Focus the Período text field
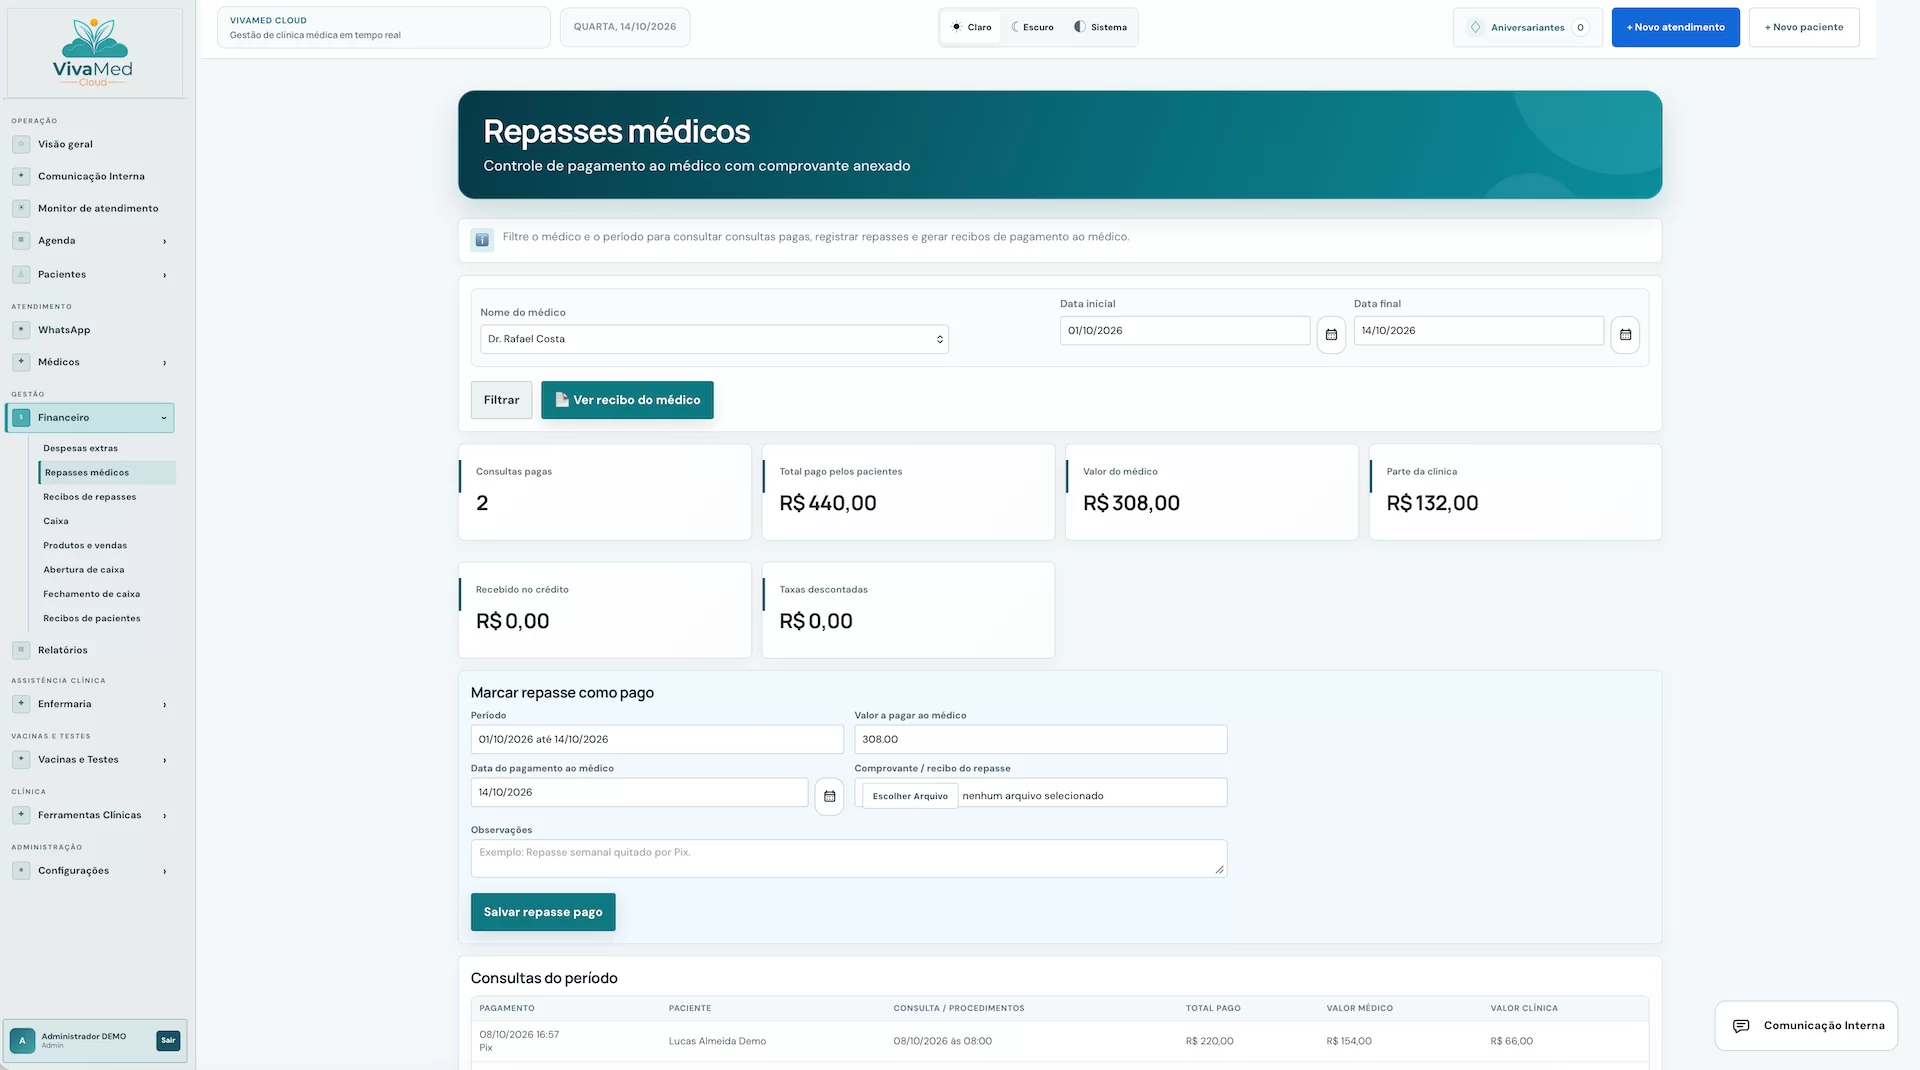Screen dimensions: 1920x1070 coord(657,739)
